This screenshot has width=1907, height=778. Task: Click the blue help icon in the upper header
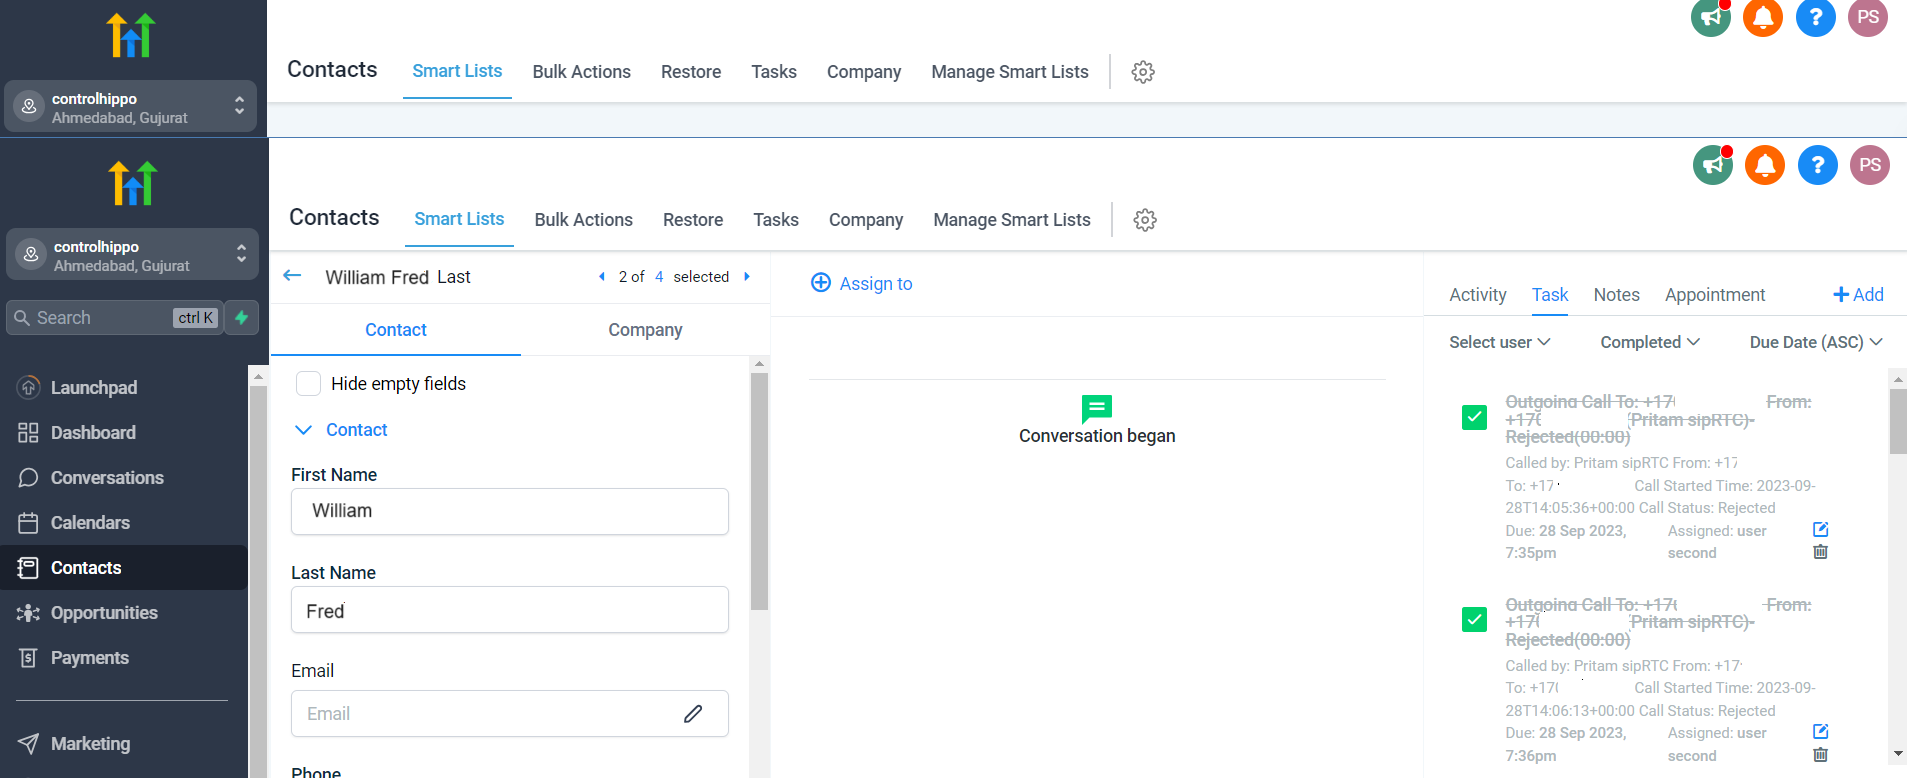pyautogui.click(x=1816, y=17)
